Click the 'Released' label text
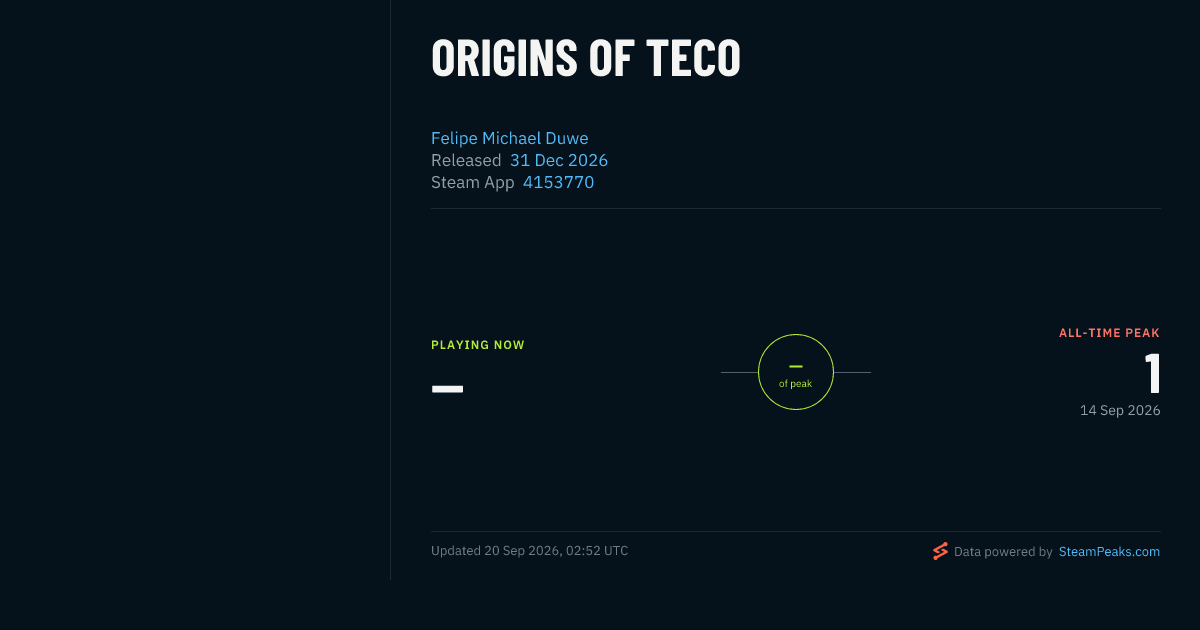The height and width of the screenshot is (630, 1200). tap(466, 160)
